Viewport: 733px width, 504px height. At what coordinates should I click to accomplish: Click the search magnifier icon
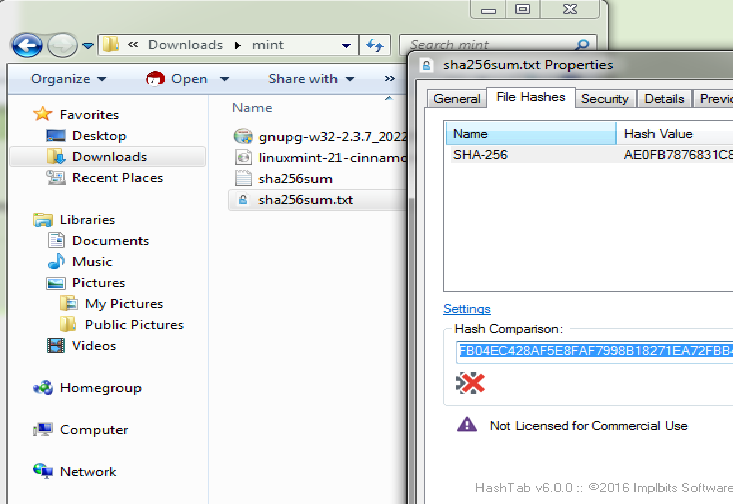coord(582,44)
